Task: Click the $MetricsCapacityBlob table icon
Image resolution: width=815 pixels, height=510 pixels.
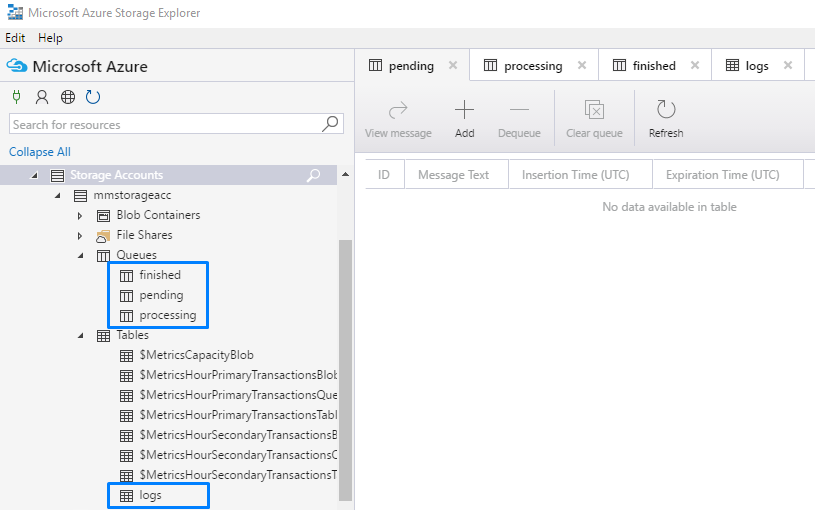Action: (x=126, y=356)
